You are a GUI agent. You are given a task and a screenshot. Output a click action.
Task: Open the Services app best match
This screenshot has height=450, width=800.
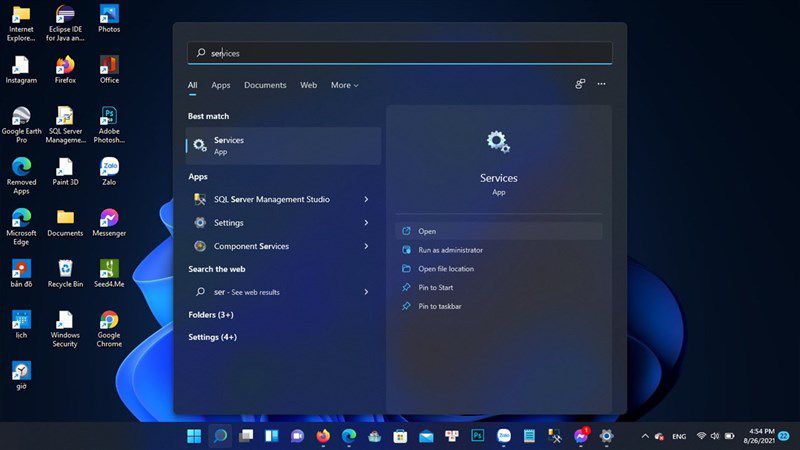(x=283, y=146)
